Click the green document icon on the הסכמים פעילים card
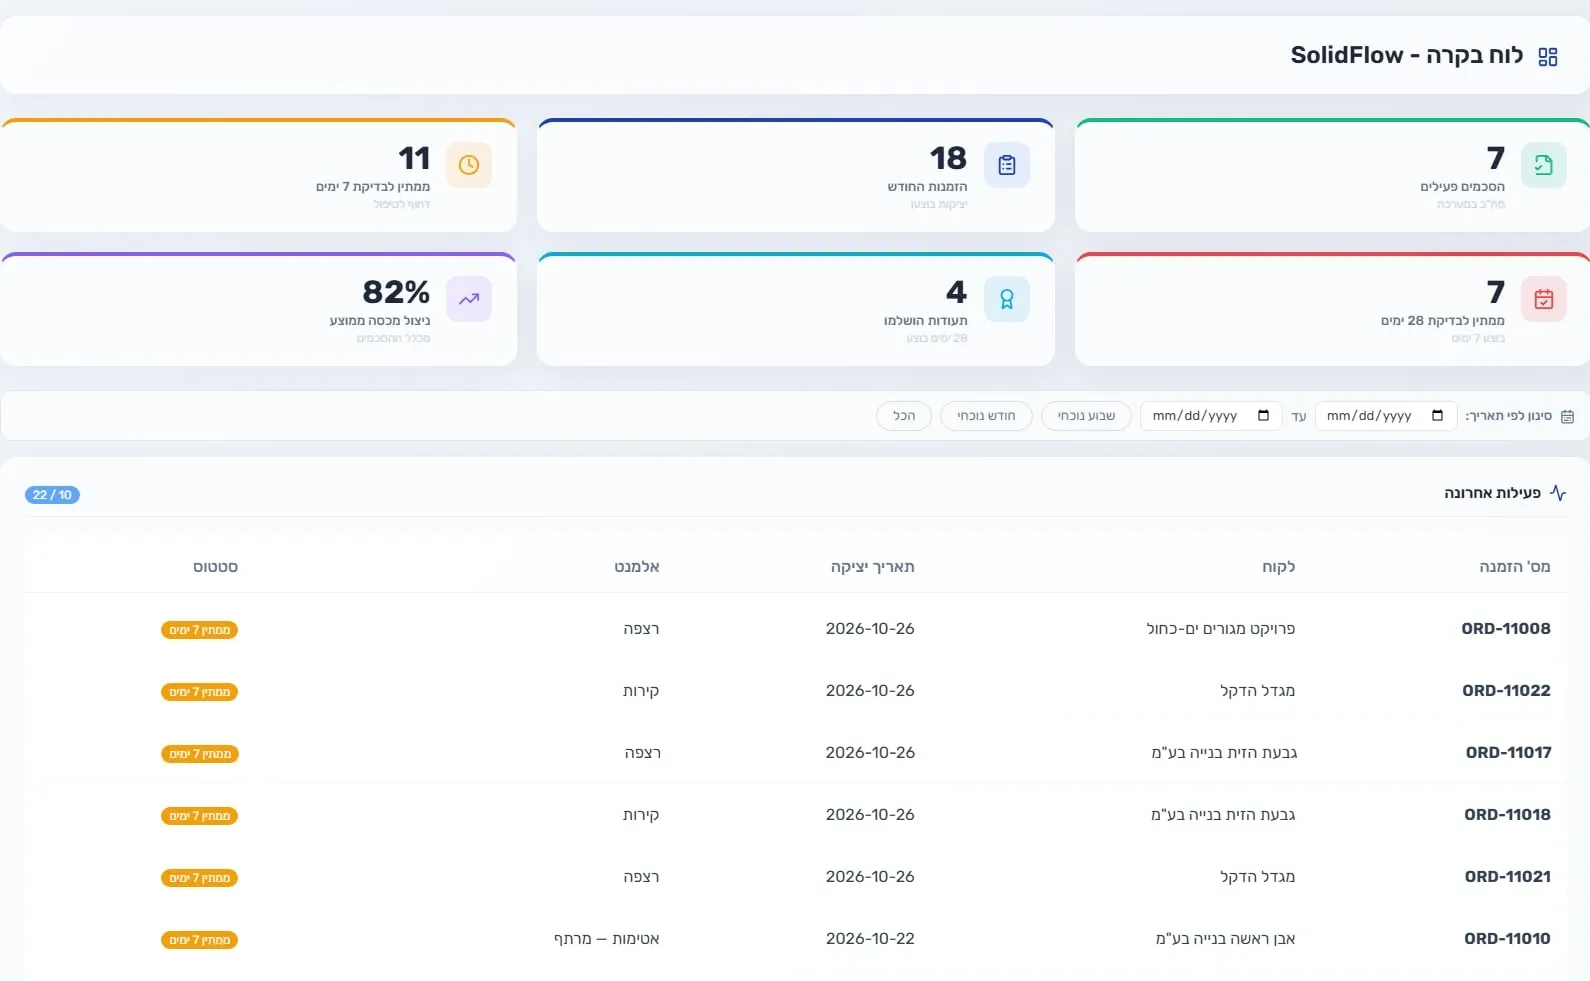 [x=1543, y=165]
